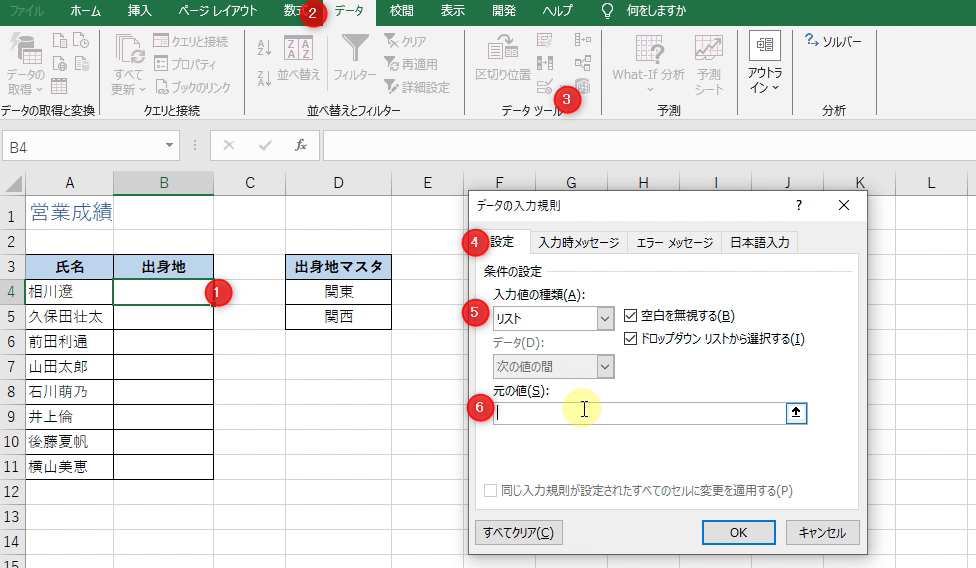Open the 入力時メッセージ tab
Viewport: 976px width, 568px height.
coord(579,243)
